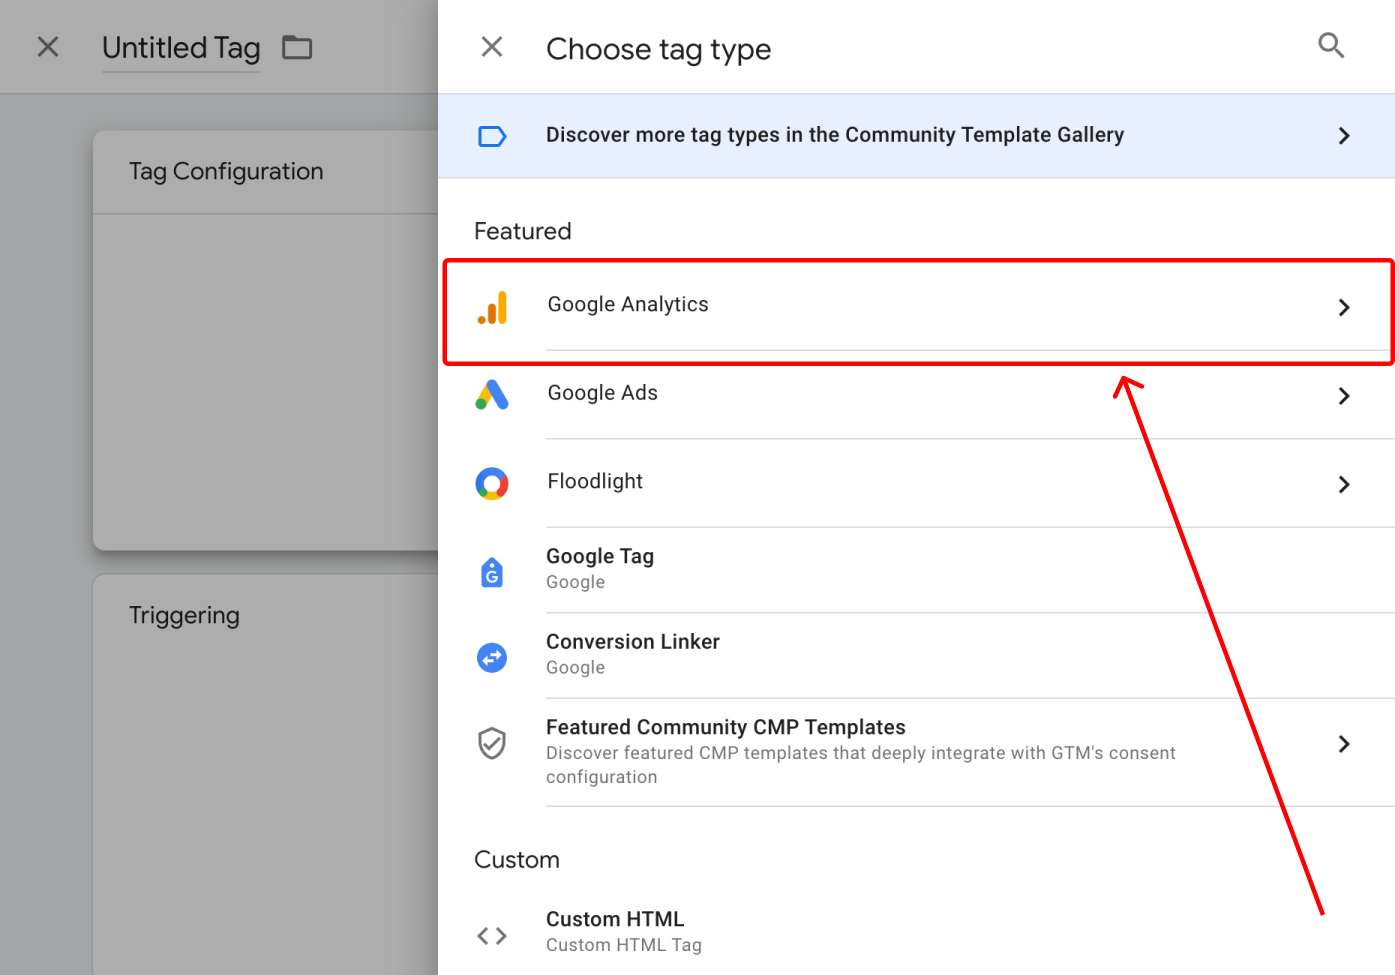Expand Google Ads tag types chevron
1395x975 pixels.
pos(1344,396)
